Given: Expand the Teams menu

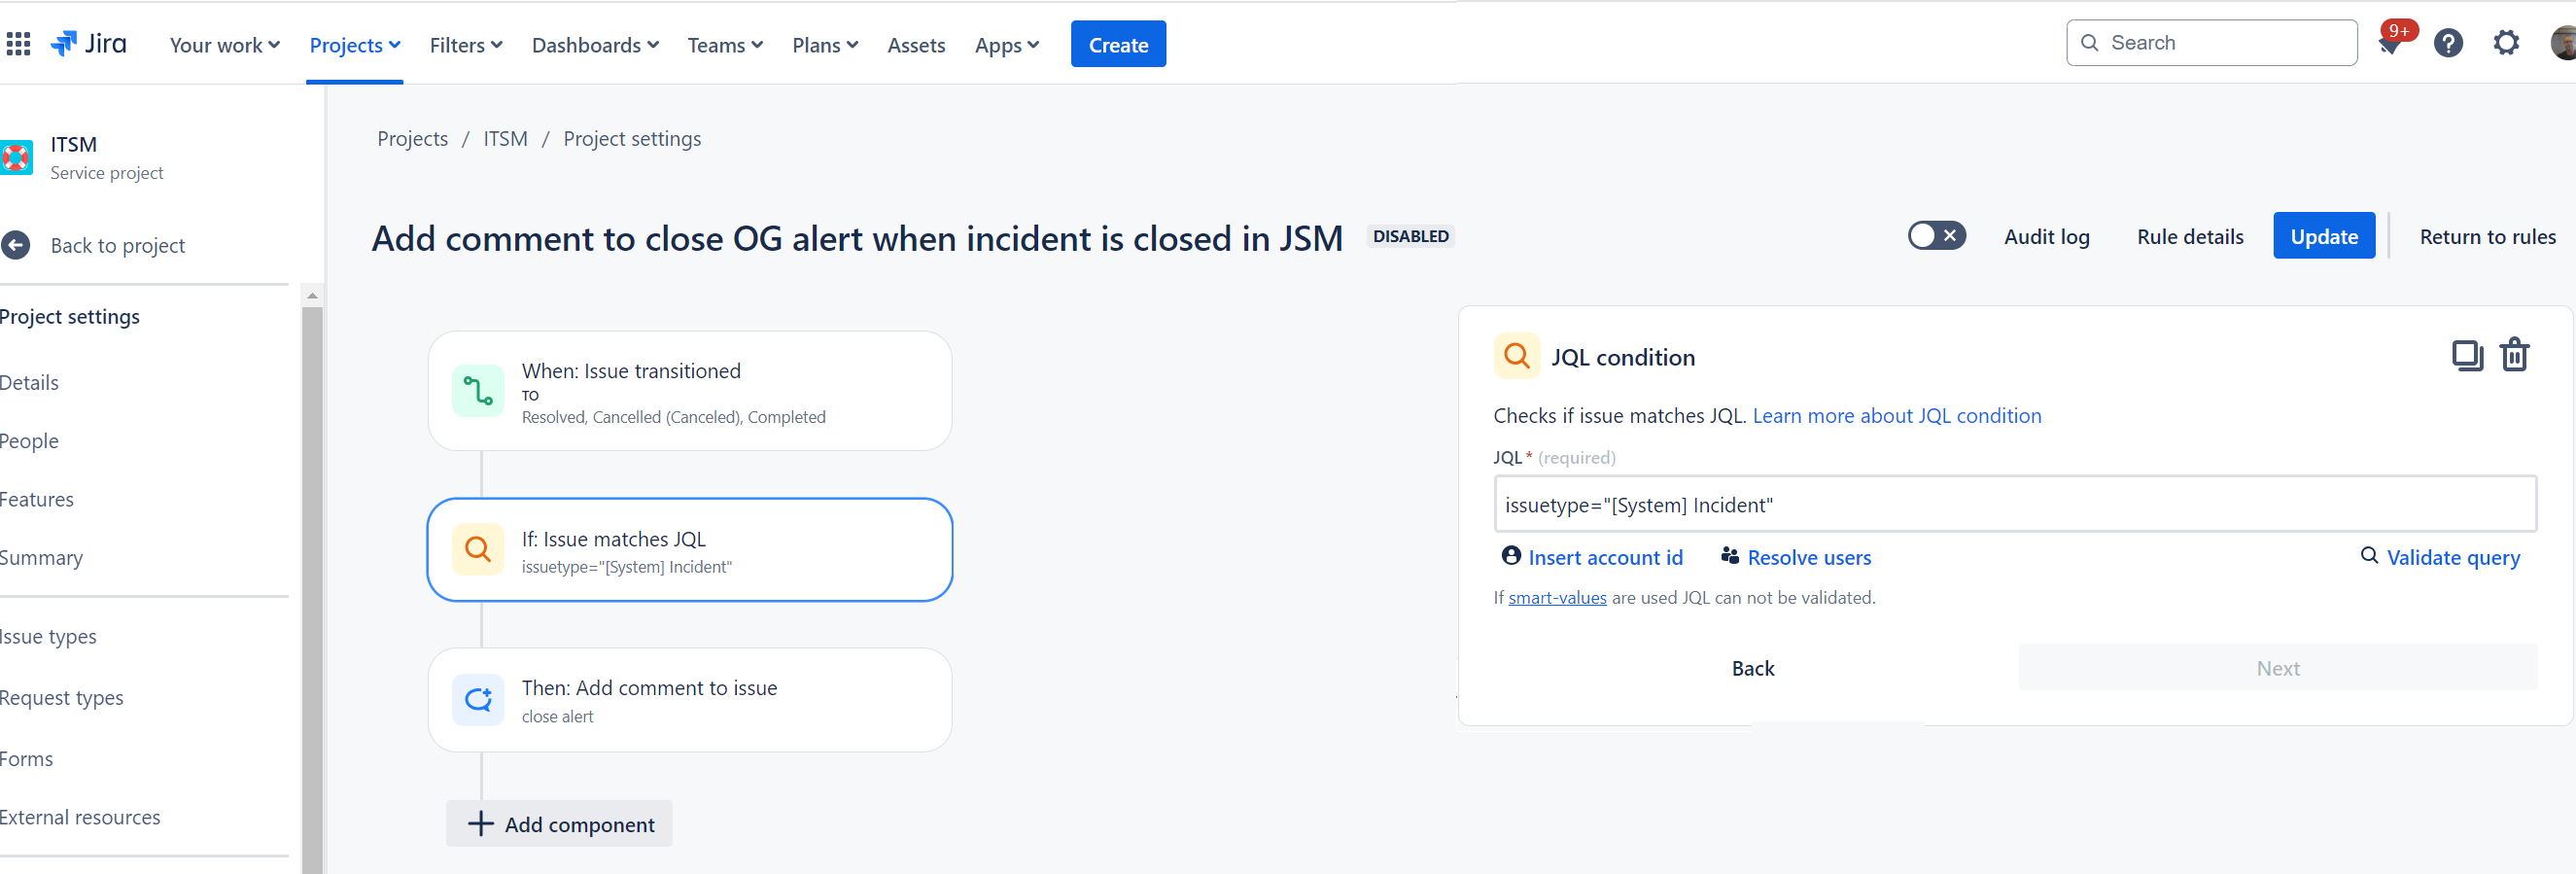Looking at the screenshot, I should click(725, 45).
